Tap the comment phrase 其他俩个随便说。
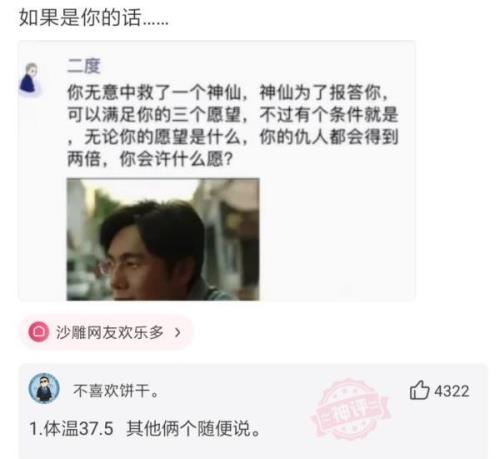This screenshot has width=500, height=459. point(194,428)
